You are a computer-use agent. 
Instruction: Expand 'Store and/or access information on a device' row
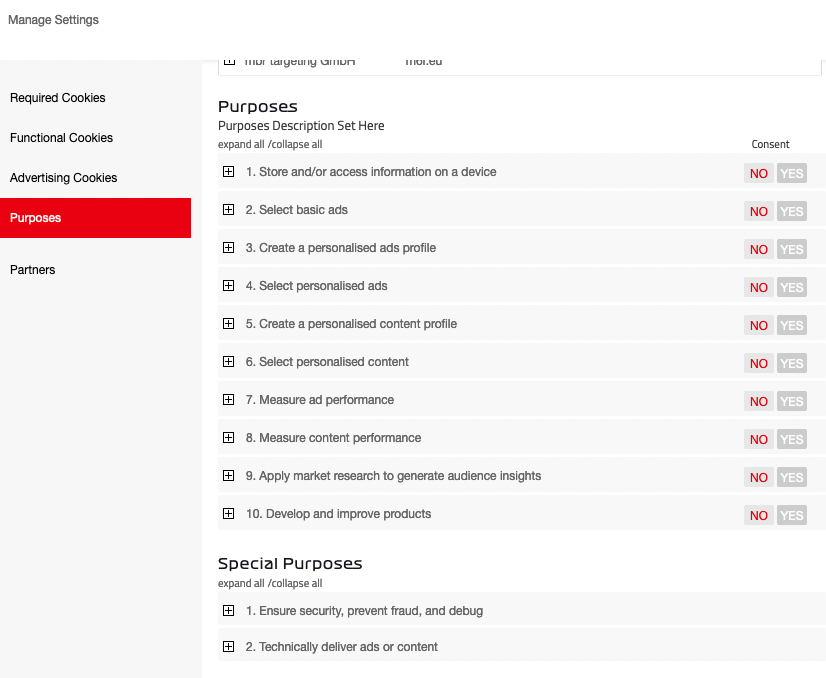(228, 172)
